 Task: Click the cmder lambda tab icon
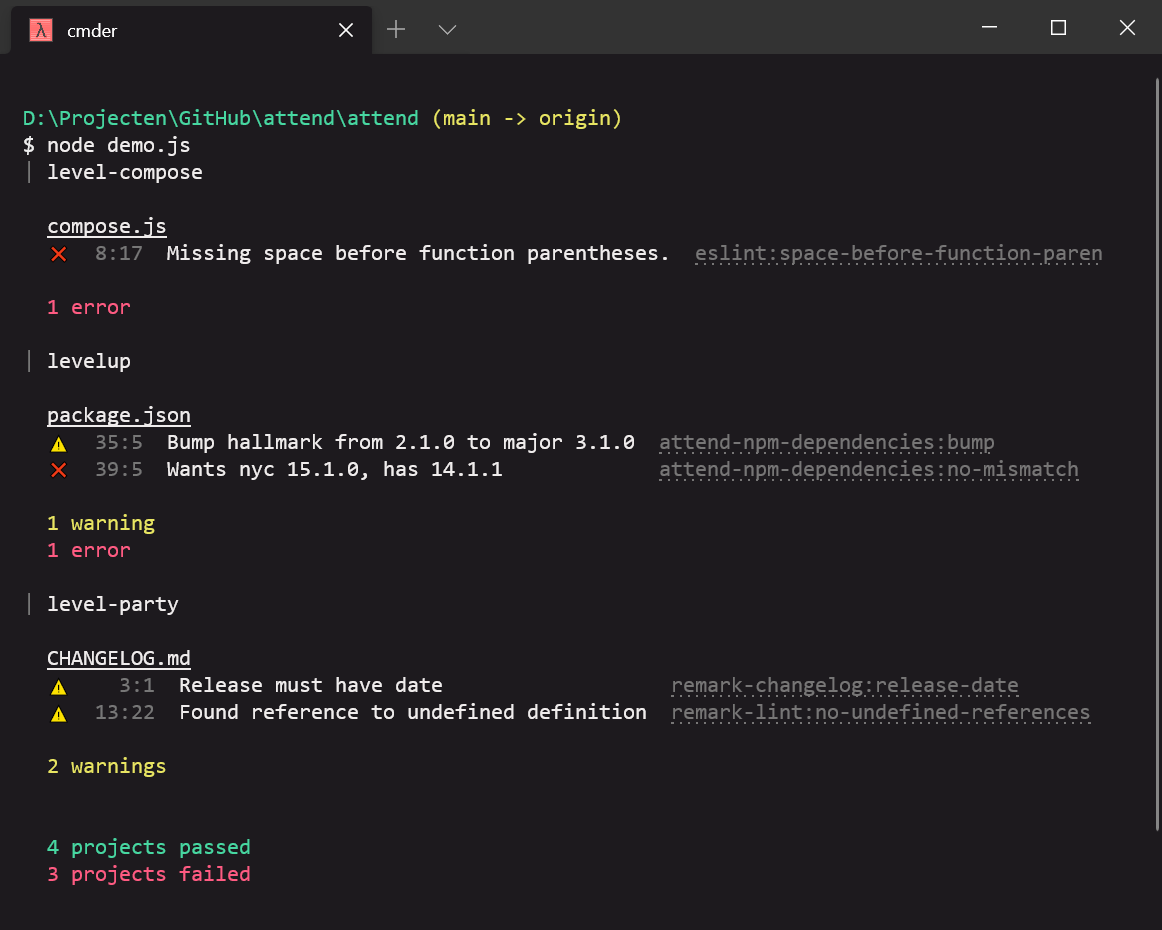tap(41, 30)
